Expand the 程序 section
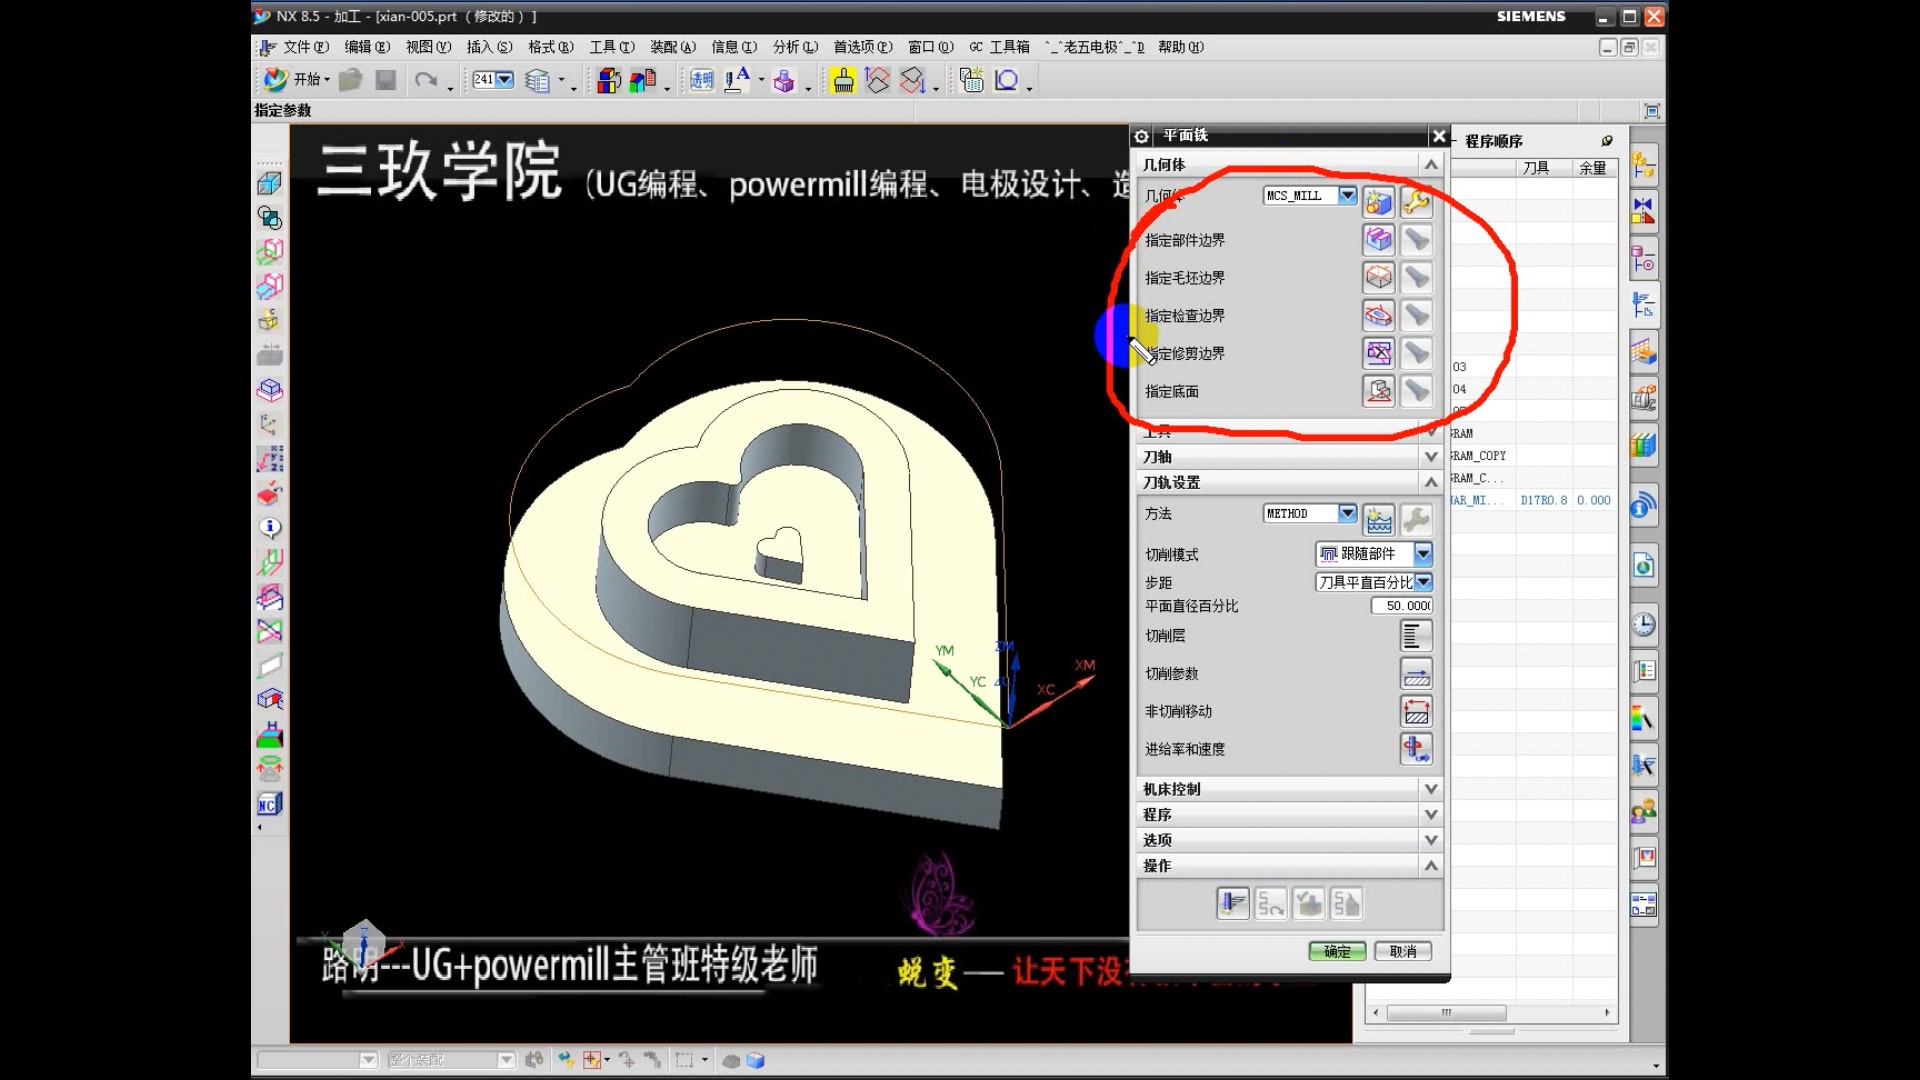The height and width of the screenshot is (1080, 1920). (1431, 814)
